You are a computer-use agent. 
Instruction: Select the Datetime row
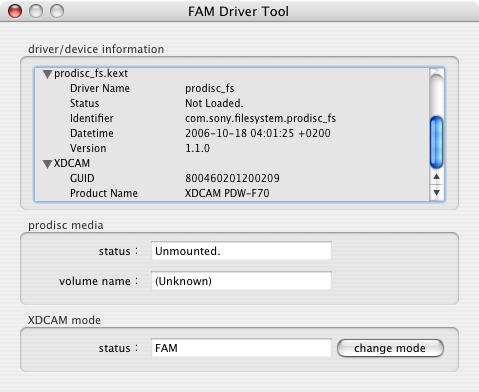click(x=232, y=133)
